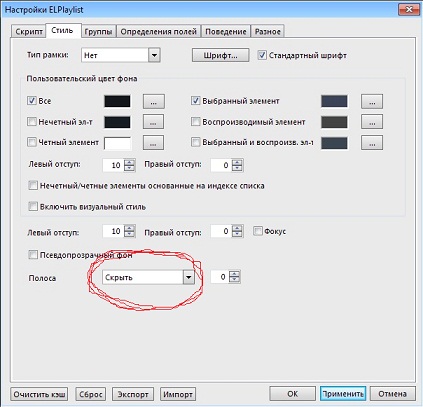Open the Поведение tab
The height and width of the screenshot is (407, 423).
click(226, 32)
